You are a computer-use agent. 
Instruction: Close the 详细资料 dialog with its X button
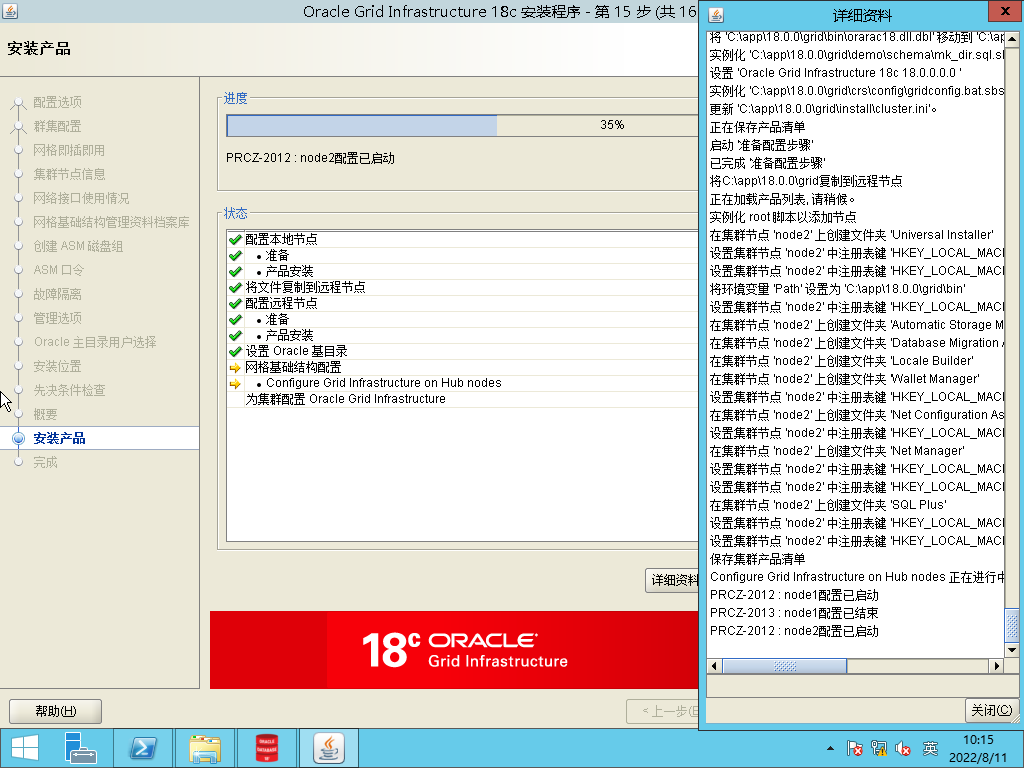(1005, 10)
